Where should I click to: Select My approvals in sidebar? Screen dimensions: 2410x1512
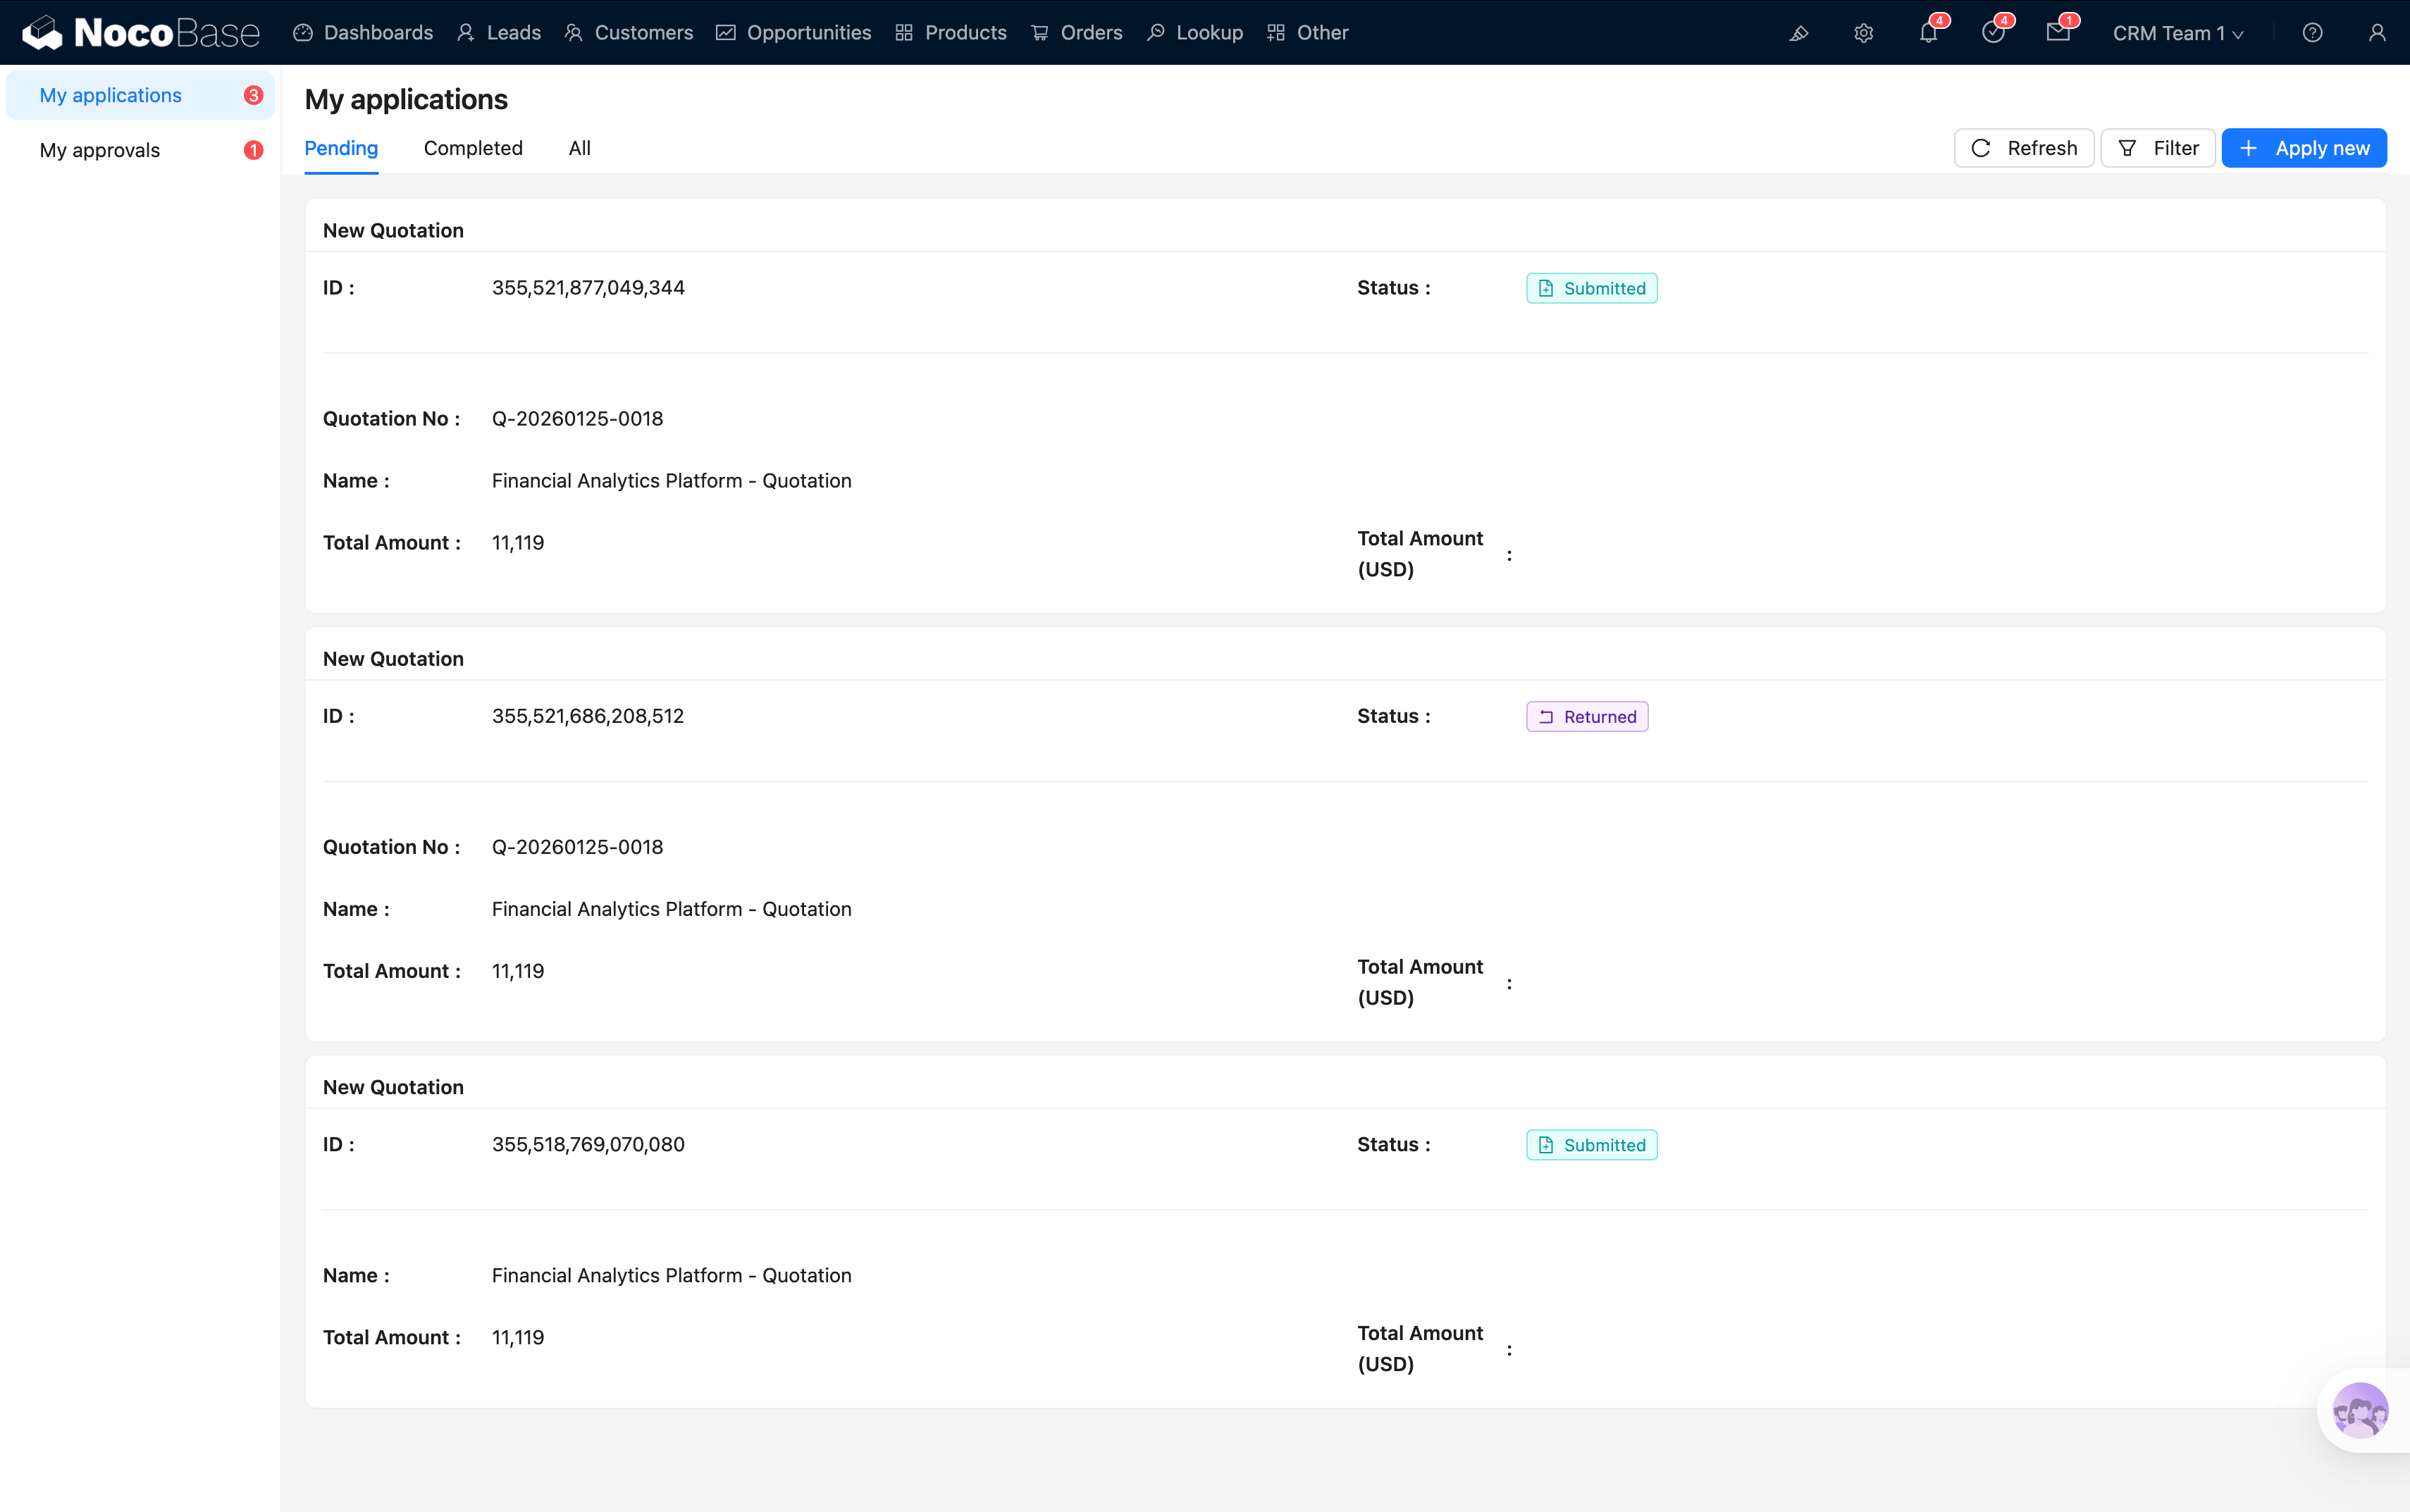(100, 150)
